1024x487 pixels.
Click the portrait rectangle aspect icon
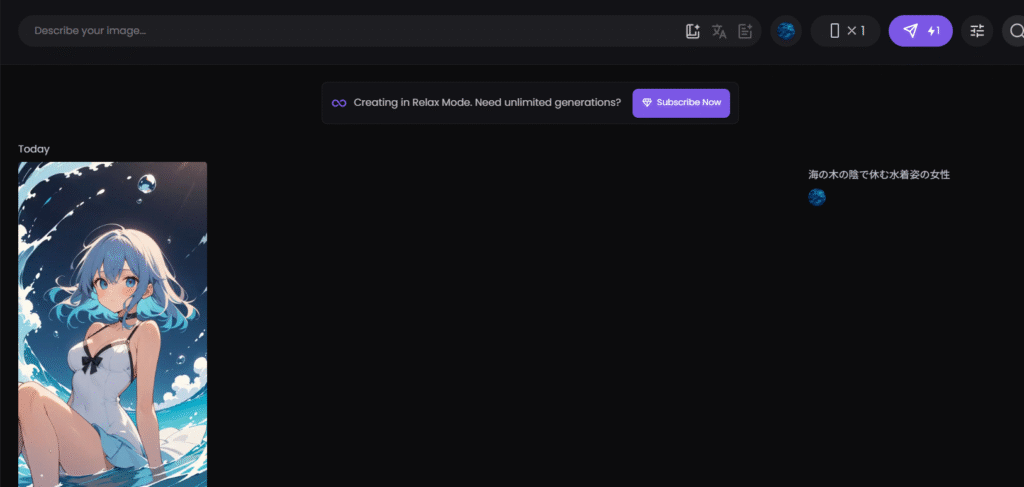[834, 31]
